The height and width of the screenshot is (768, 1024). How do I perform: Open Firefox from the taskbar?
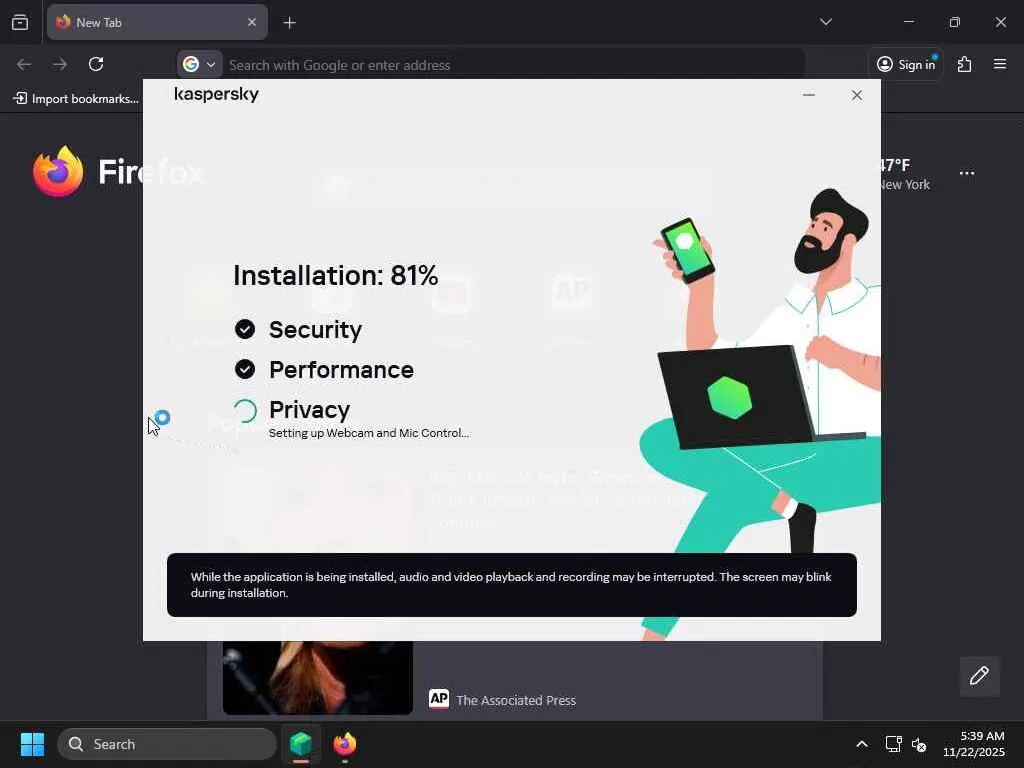coord(345,744)
